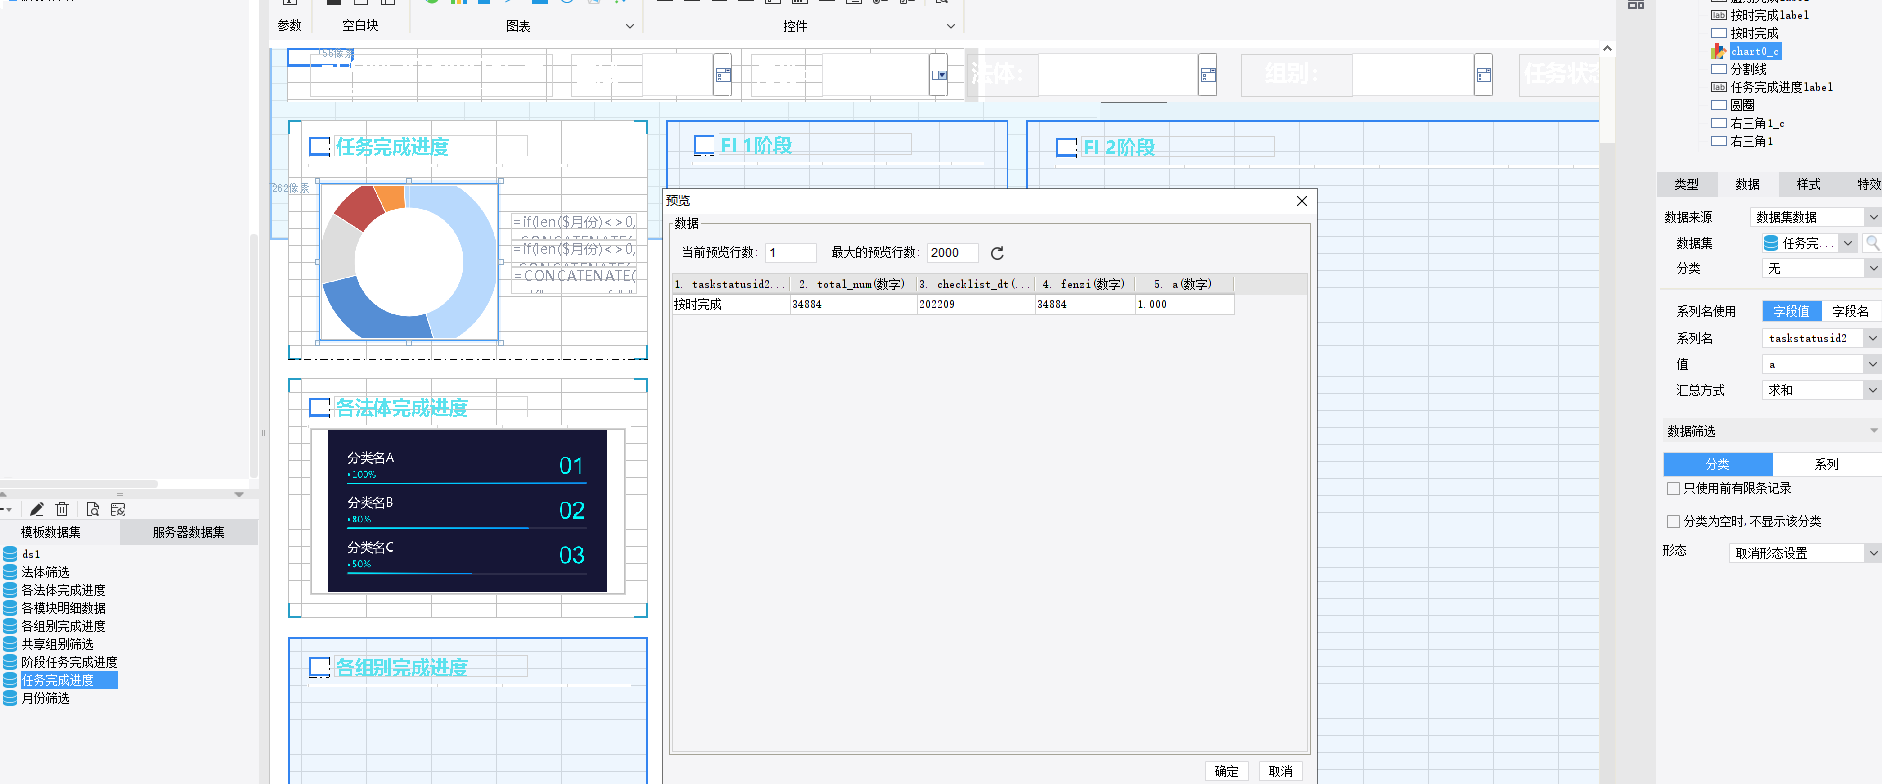This screenshot has width=1882, height=784.
Task: Open the 样式 tab in property panel
Action: [x=1809, y=184]
